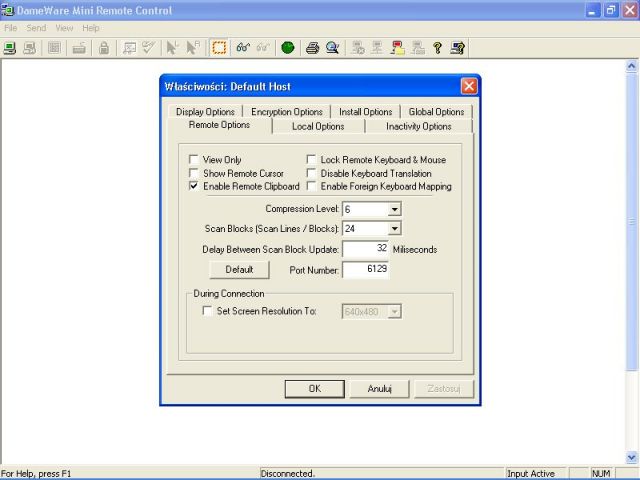Check Lock Remote Keyboard & Mouse

point(311,159)
